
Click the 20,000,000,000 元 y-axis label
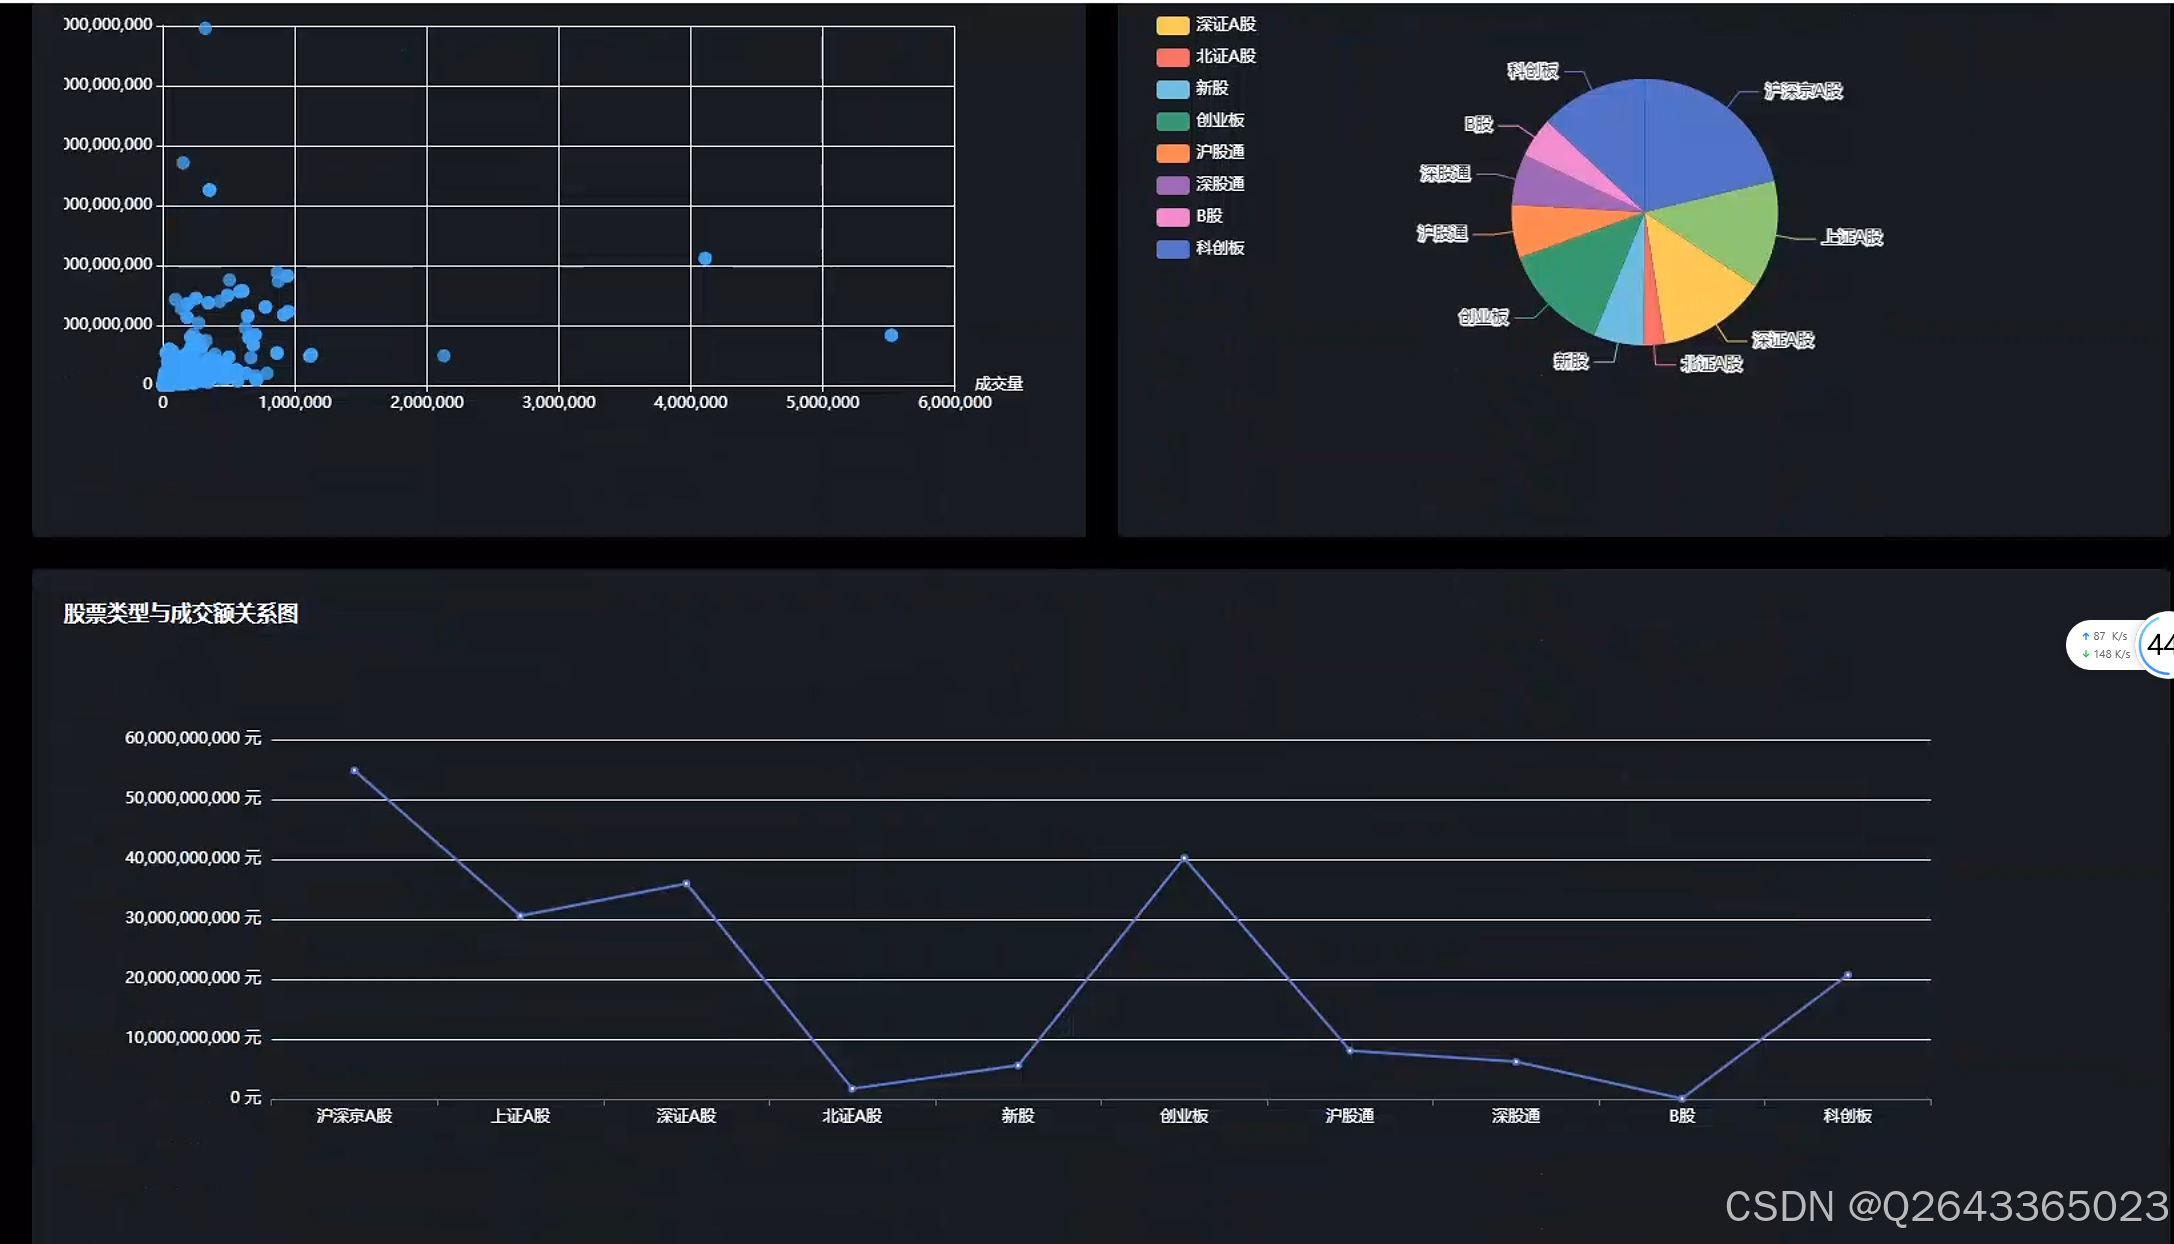pyautogui.click(x=193, y=978)
